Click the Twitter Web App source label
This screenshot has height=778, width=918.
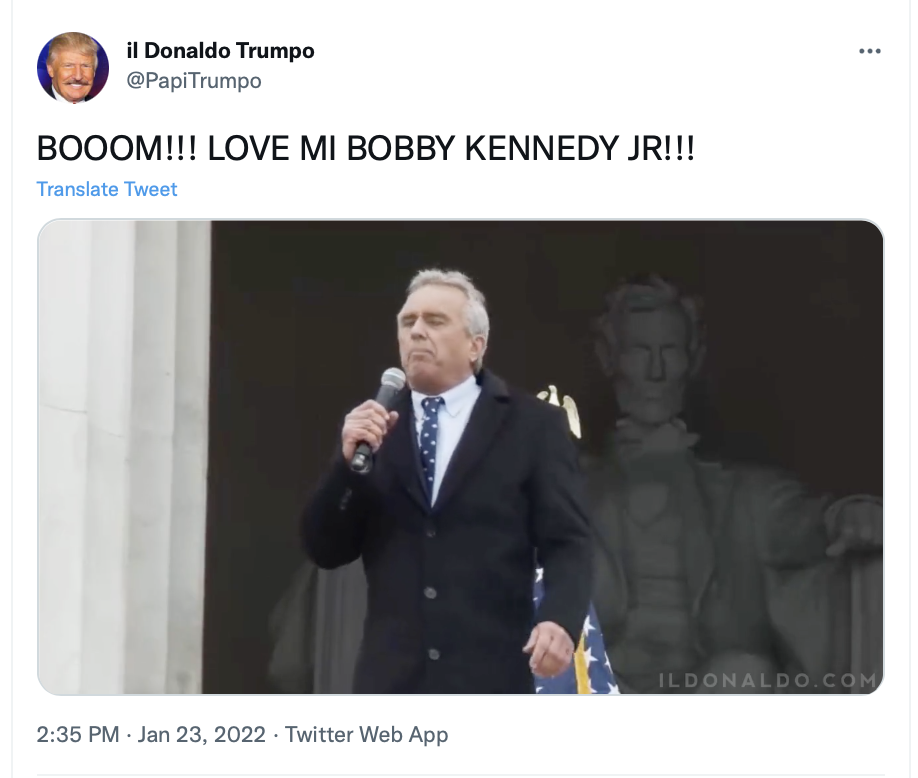pos(366,734)
